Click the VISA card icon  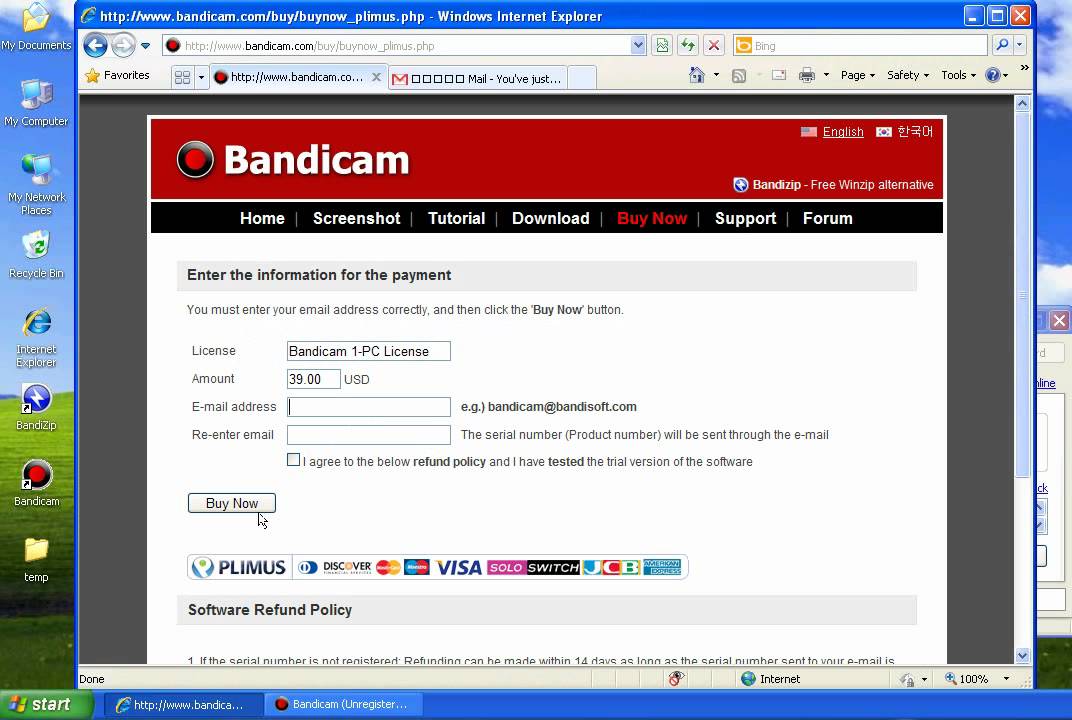(457, 567)
